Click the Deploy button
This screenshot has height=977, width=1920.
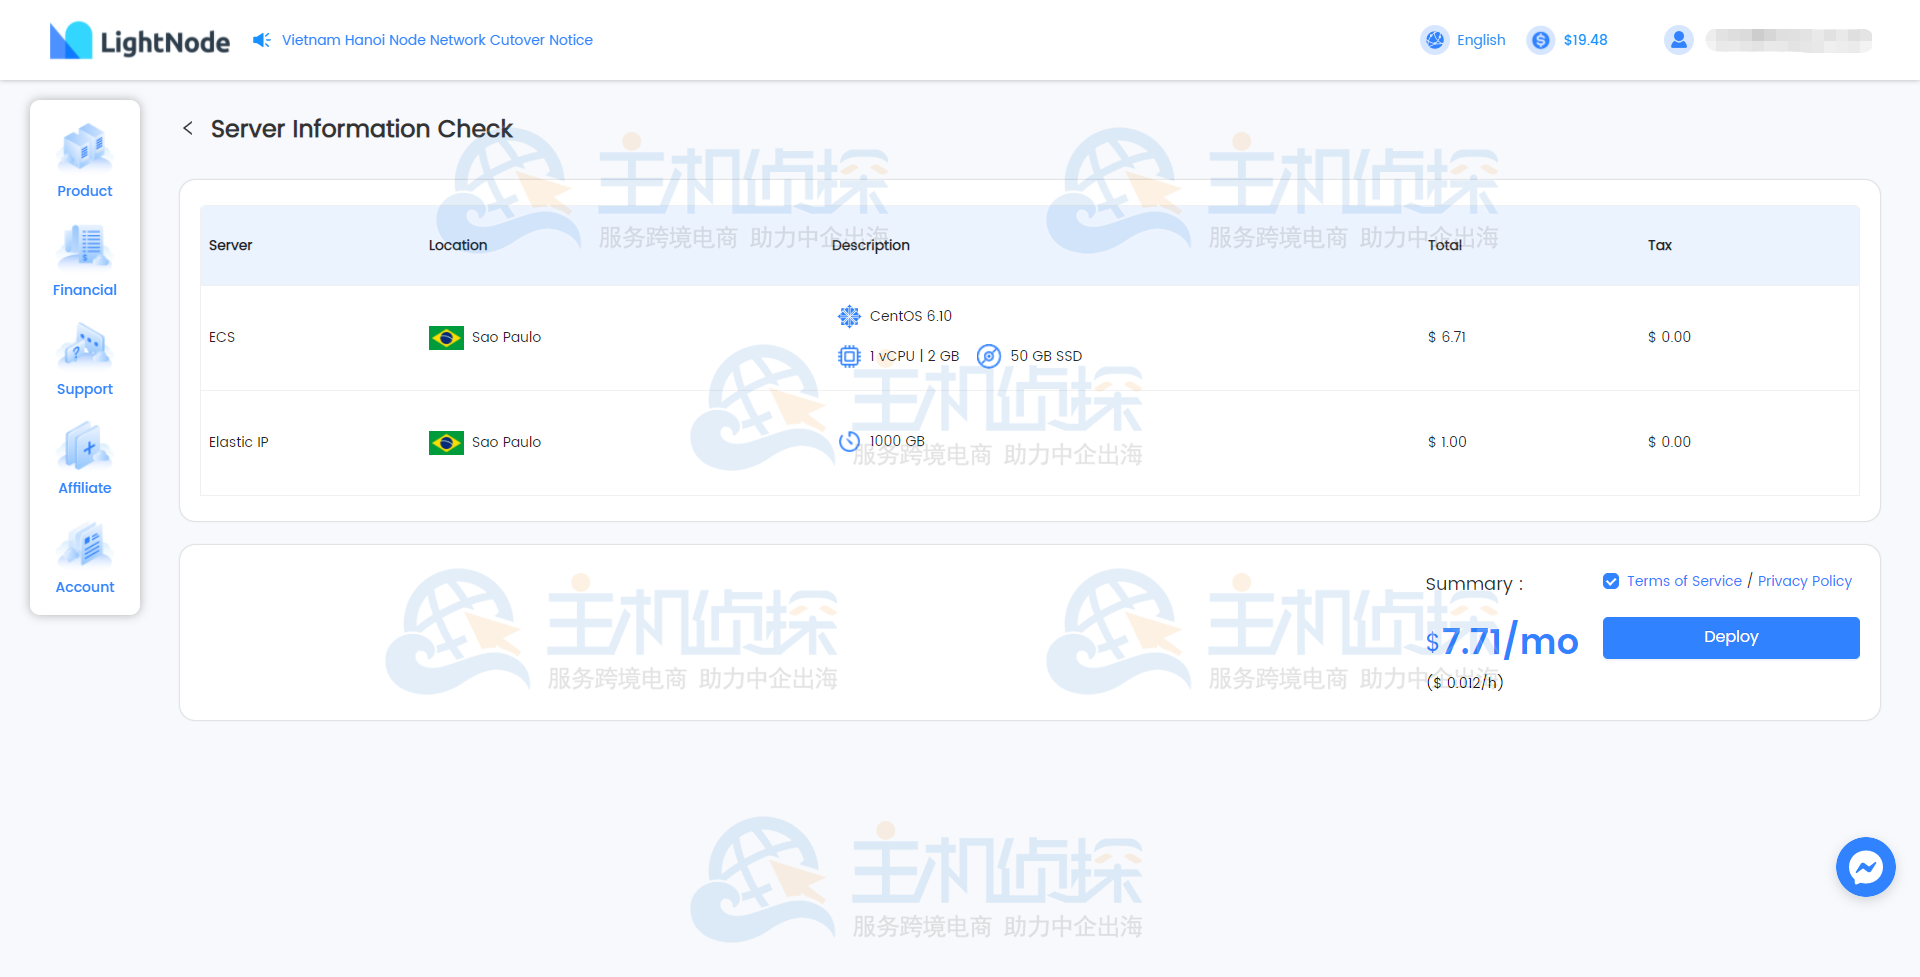coord(1731,637)
